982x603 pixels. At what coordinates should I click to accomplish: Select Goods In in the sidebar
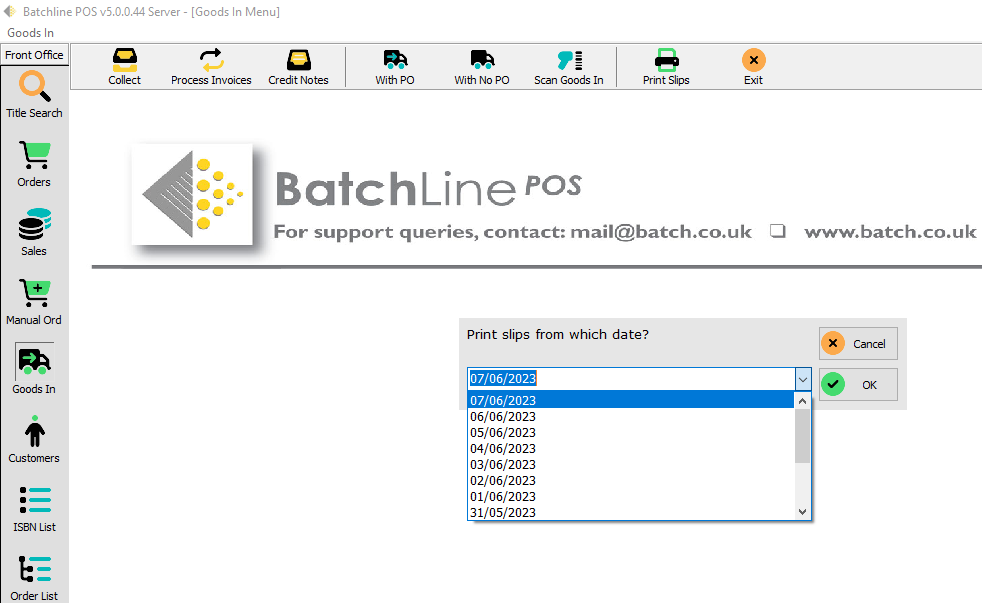tap(34, 369)
